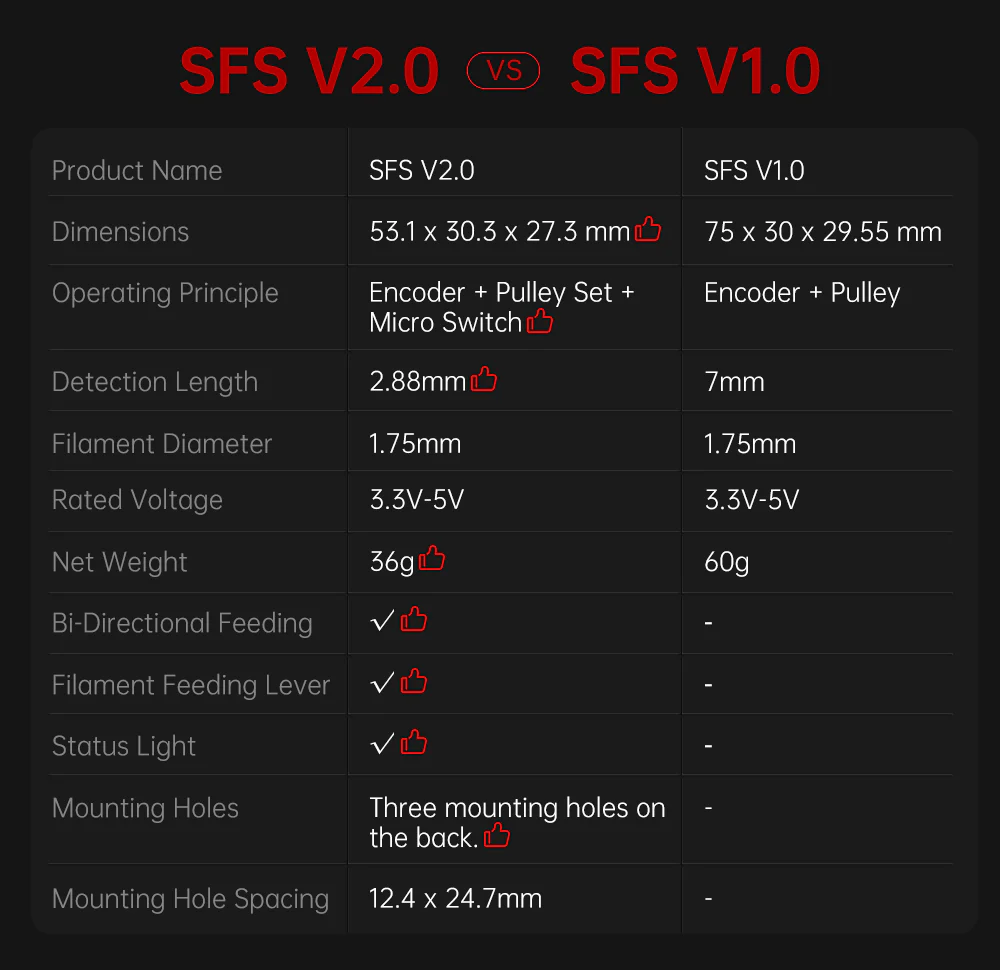
Task: Click the Status Light checkmark
Action: tap(382, 745)
